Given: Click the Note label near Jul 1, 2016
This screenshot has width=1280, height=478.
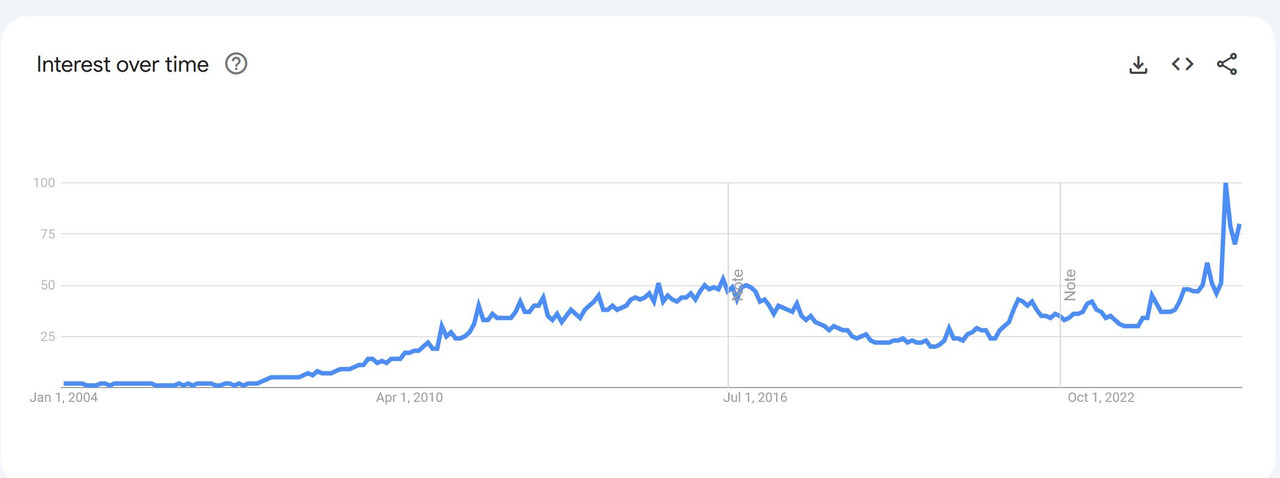Looking at the screenshot, I should 738,285.
